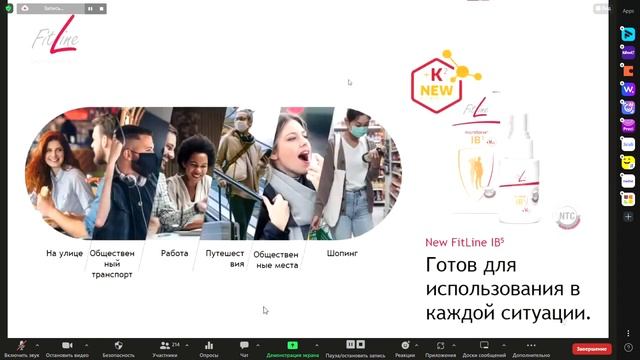640x360 pixels.
Task: Expand chat options arrow
Action: pyautogui.click(x=258, y=345)
